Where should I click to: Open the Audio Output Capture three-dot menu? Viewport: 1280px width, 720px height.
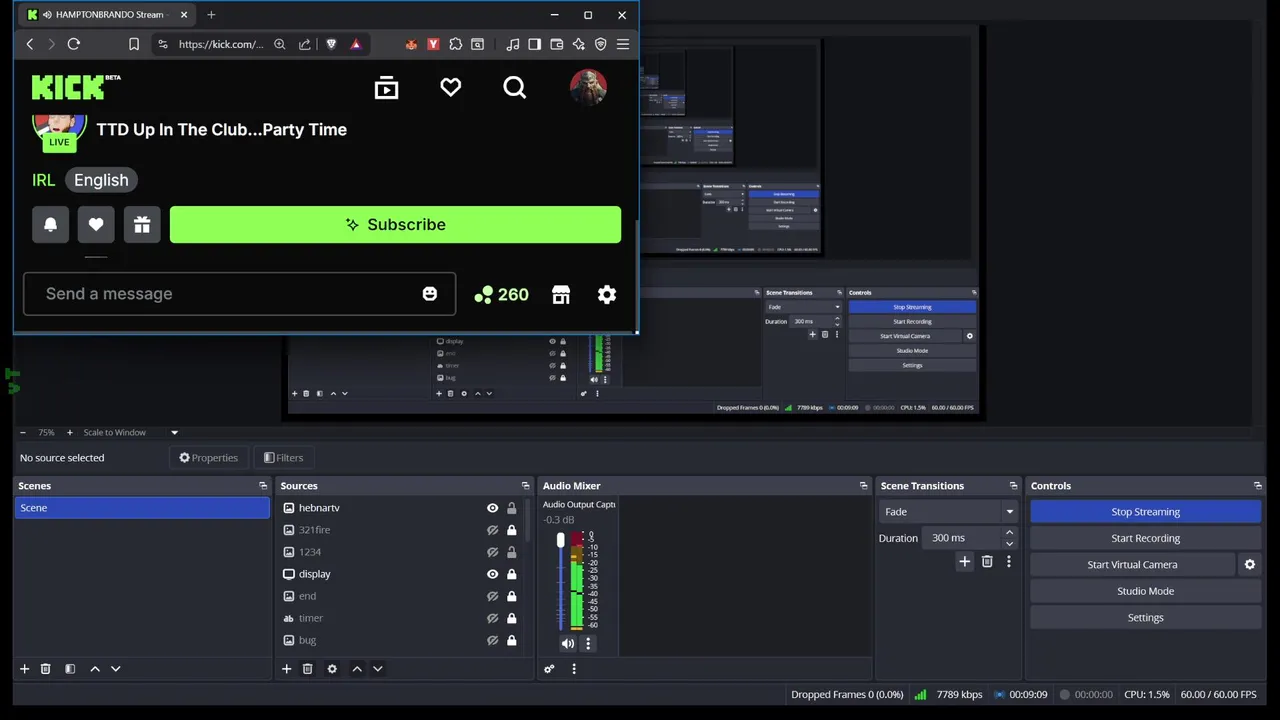[588, 644]
